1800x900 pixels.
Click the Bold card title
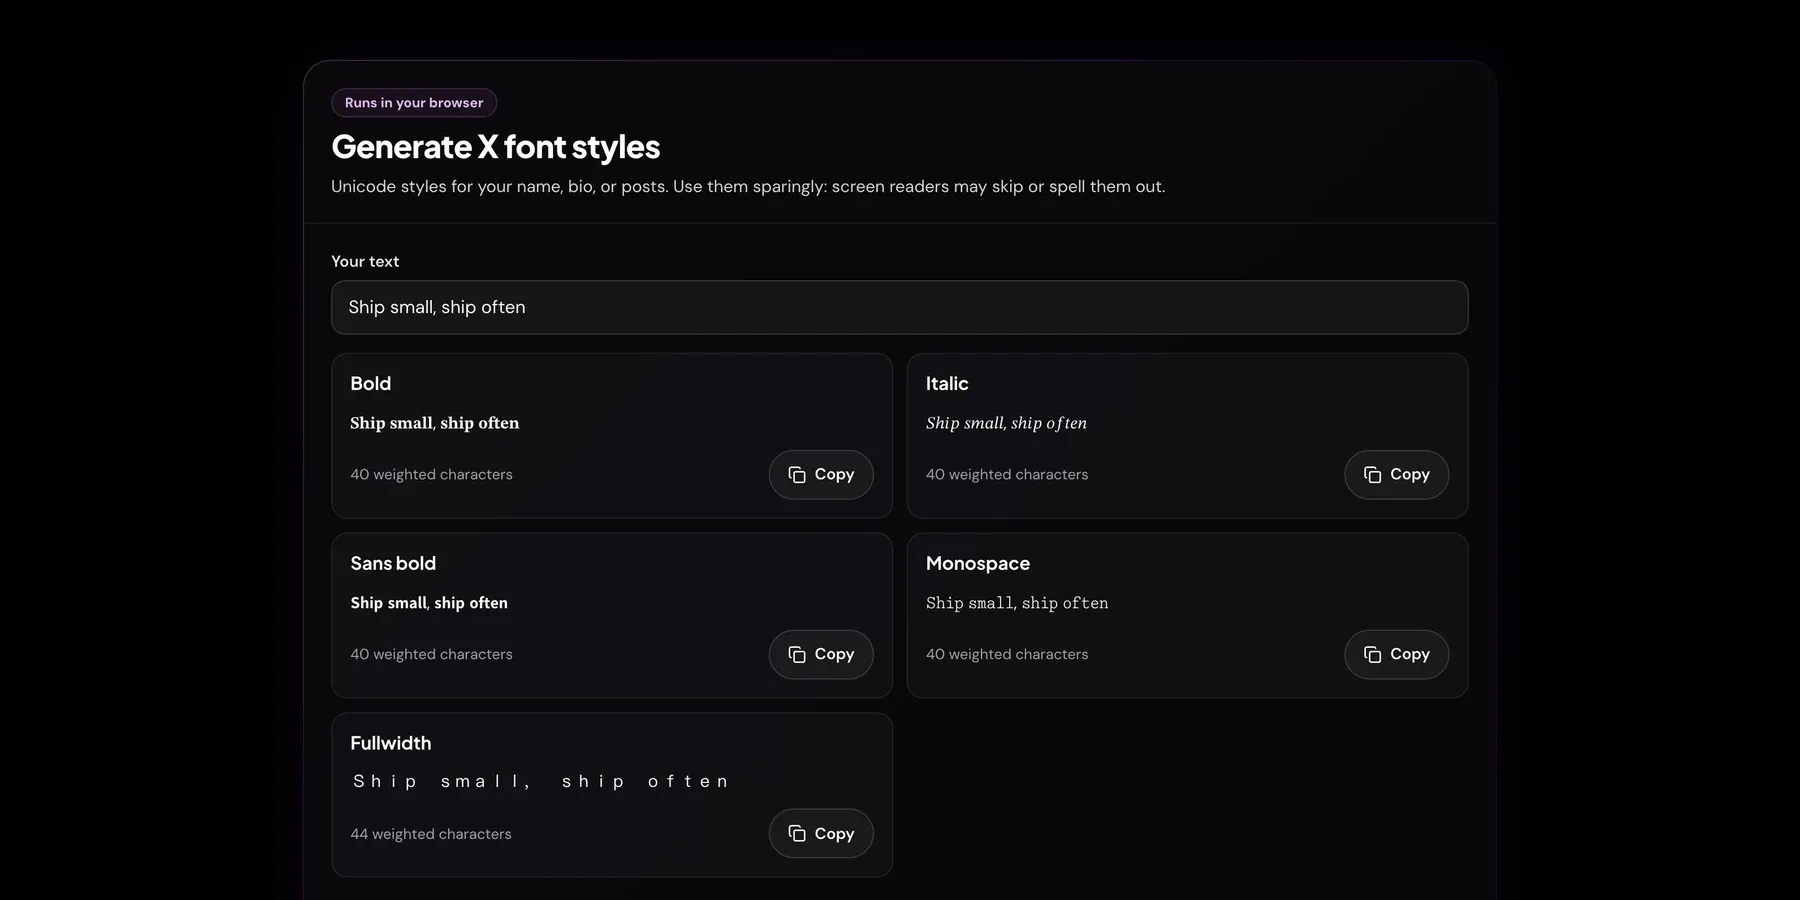click(371, 384)
